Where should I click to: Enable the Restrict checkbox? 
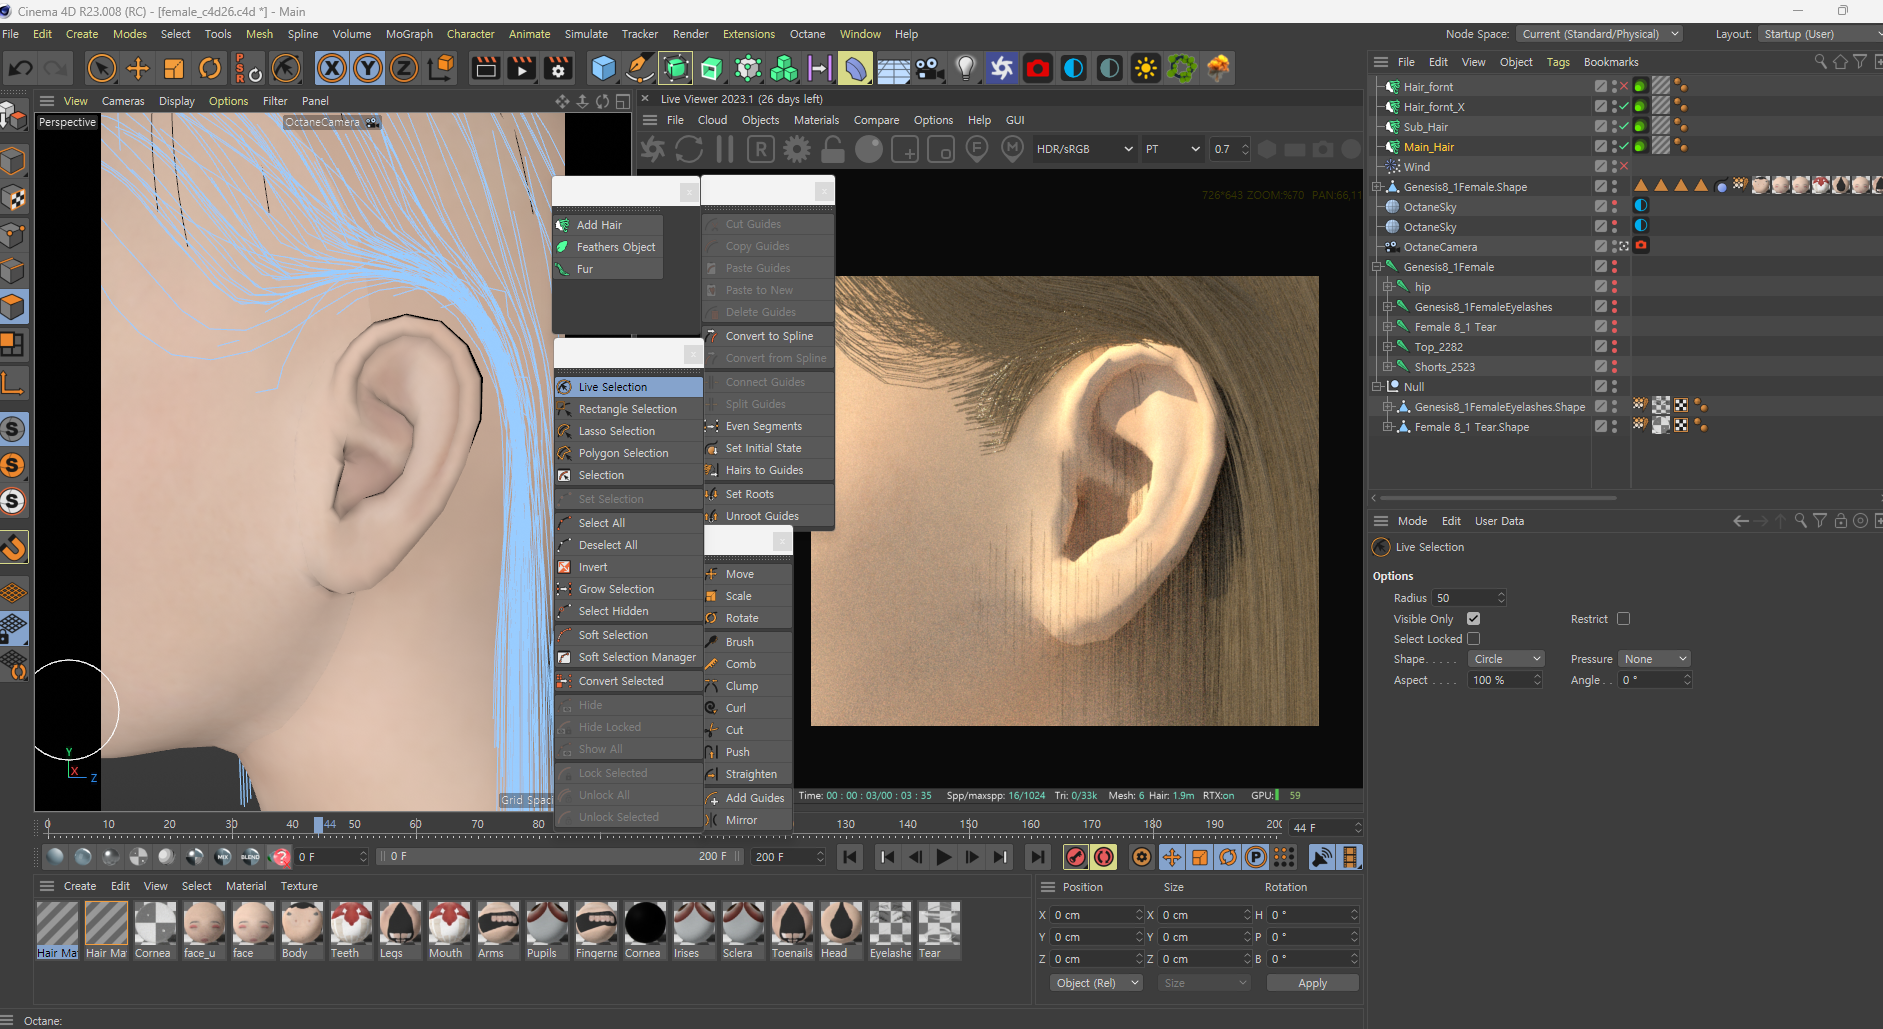point(1623,619)
